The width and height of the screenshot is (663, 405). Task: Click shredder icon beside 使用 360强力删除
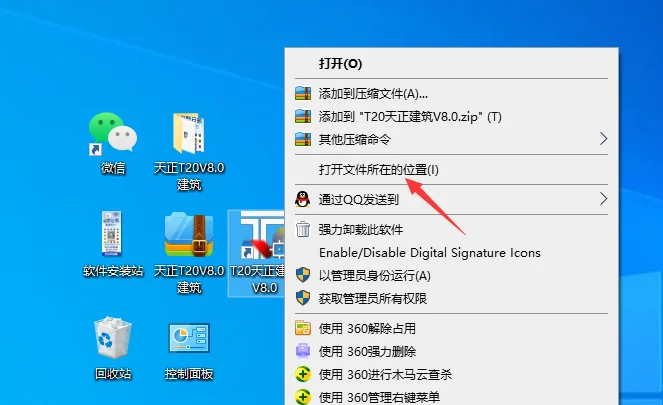click(303, 351)
